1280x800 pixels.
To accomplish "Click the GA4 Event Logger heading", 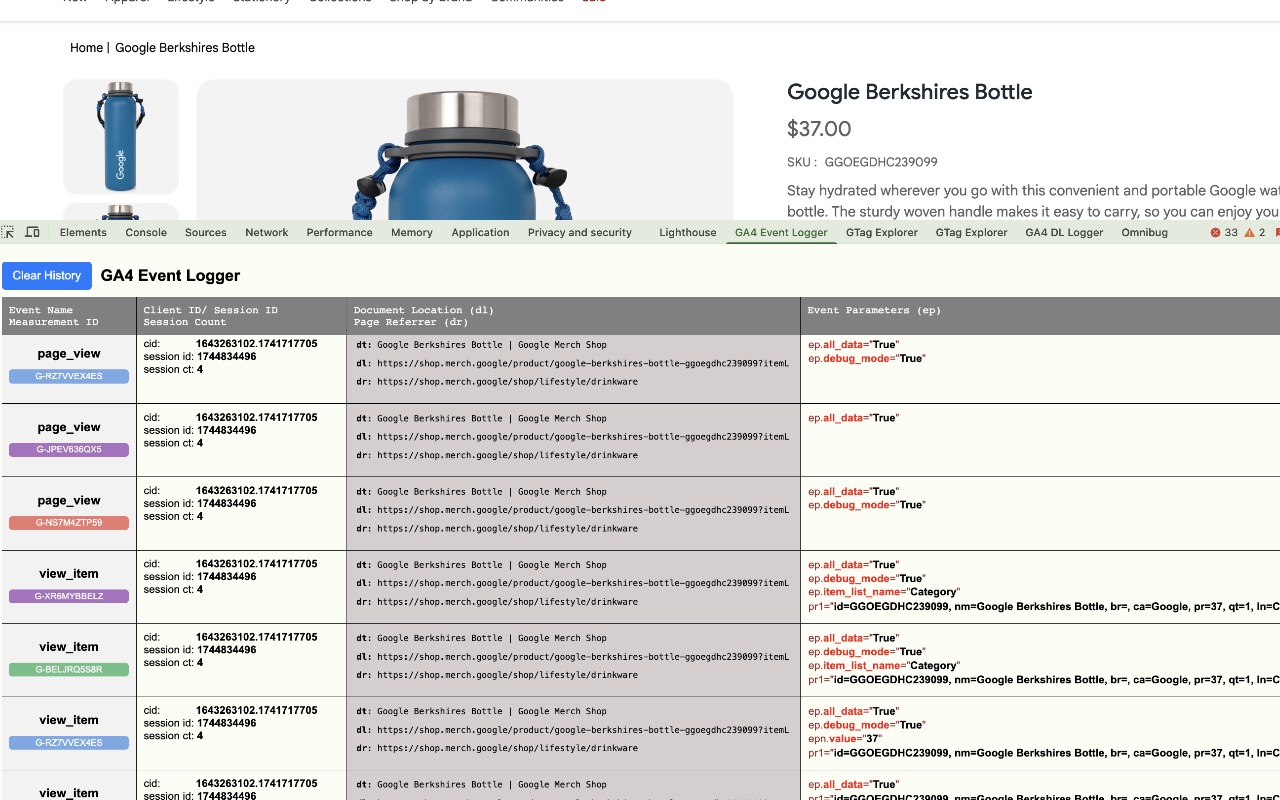I will [x=171, y=276].
